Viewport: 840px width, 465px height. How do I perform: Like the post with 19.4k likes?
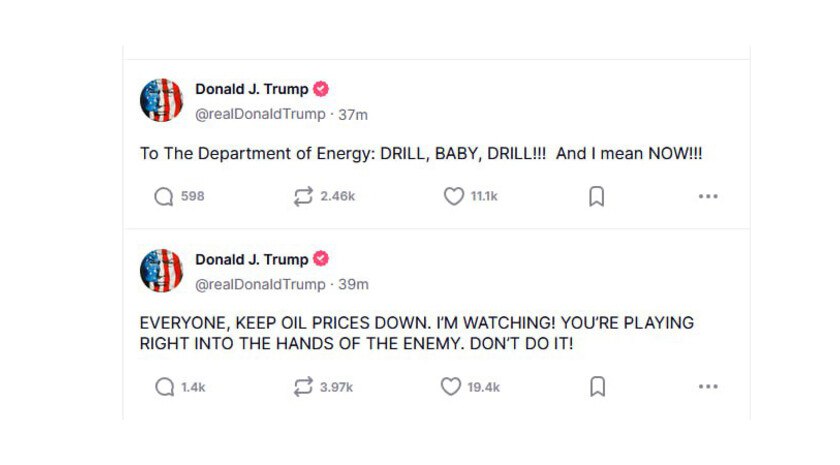click(451, 386)
